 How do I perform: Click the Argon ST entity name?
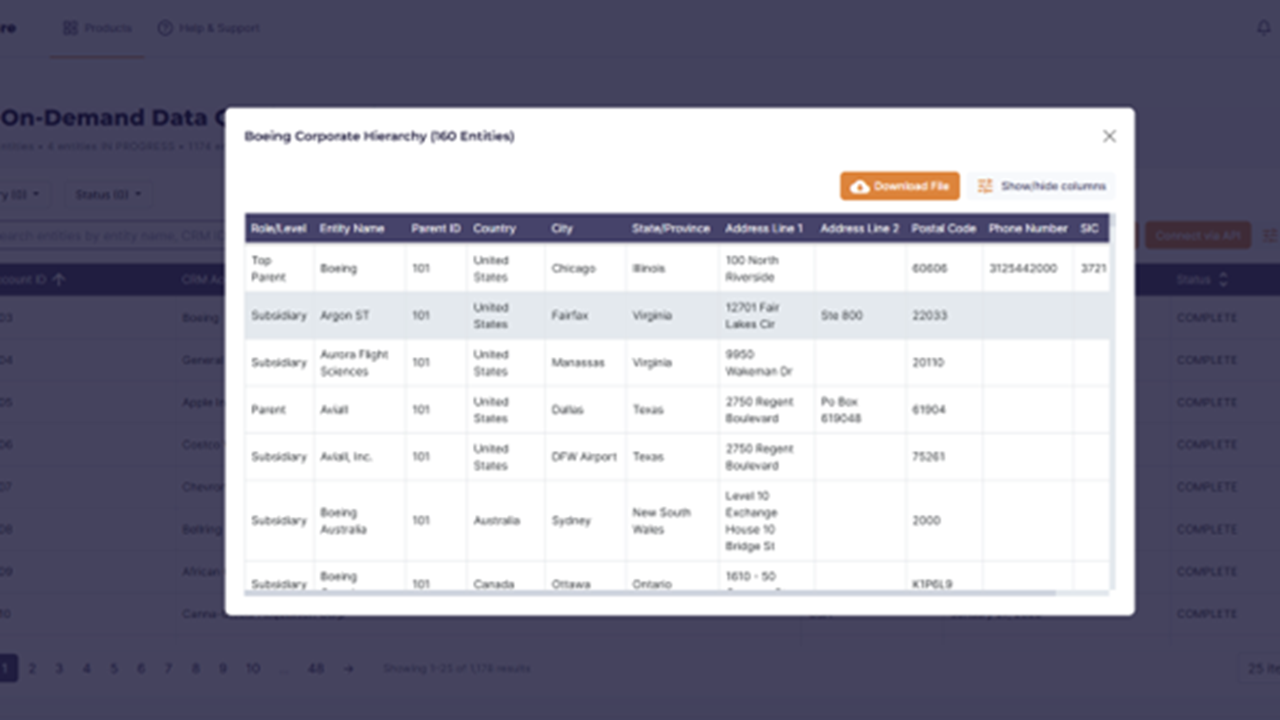pyautogui.click(x=344, y=315)
